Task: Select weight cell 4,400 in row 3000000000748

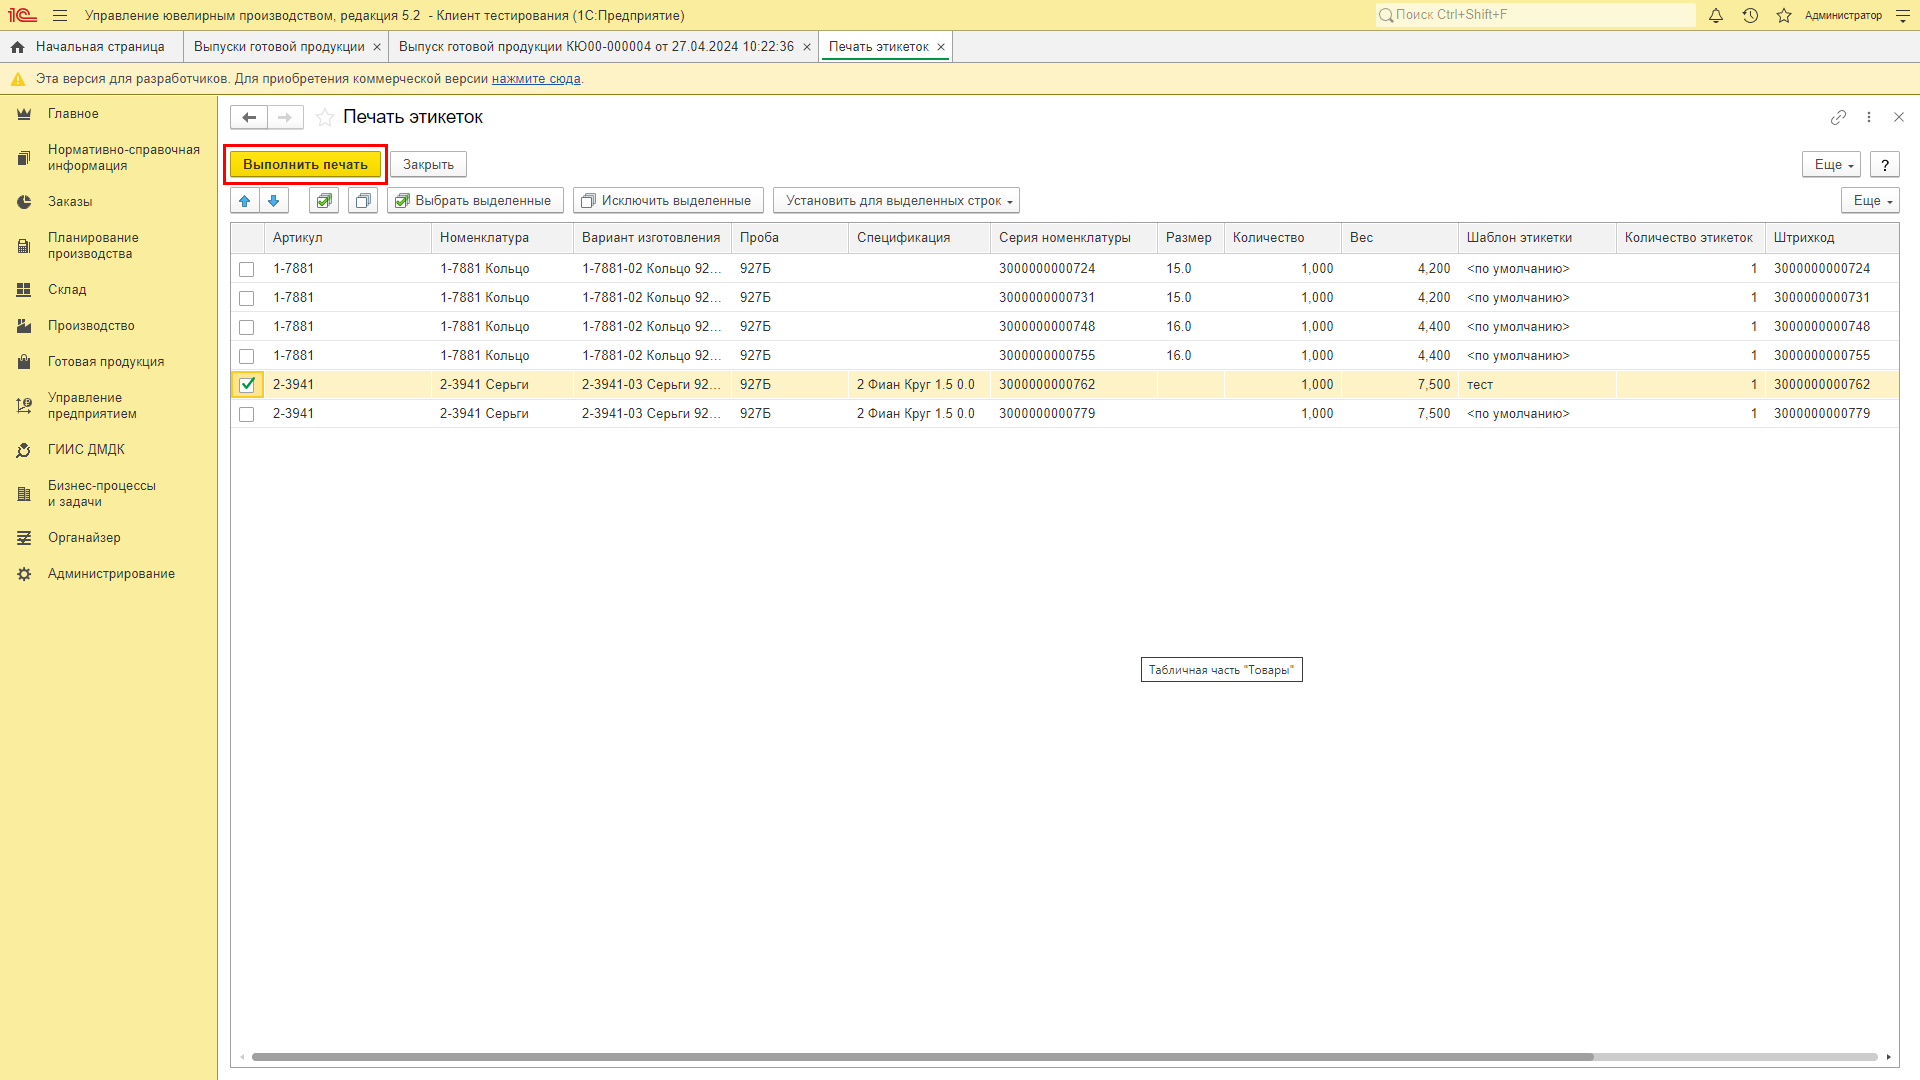Action: click(x=1400, y=327)
